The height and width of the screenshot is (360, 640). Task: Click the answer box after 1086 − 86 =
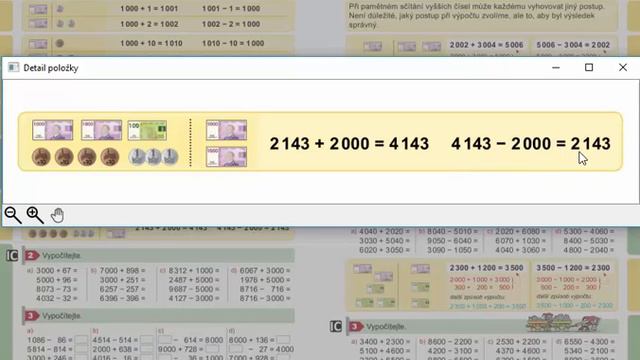coord(81,340)
